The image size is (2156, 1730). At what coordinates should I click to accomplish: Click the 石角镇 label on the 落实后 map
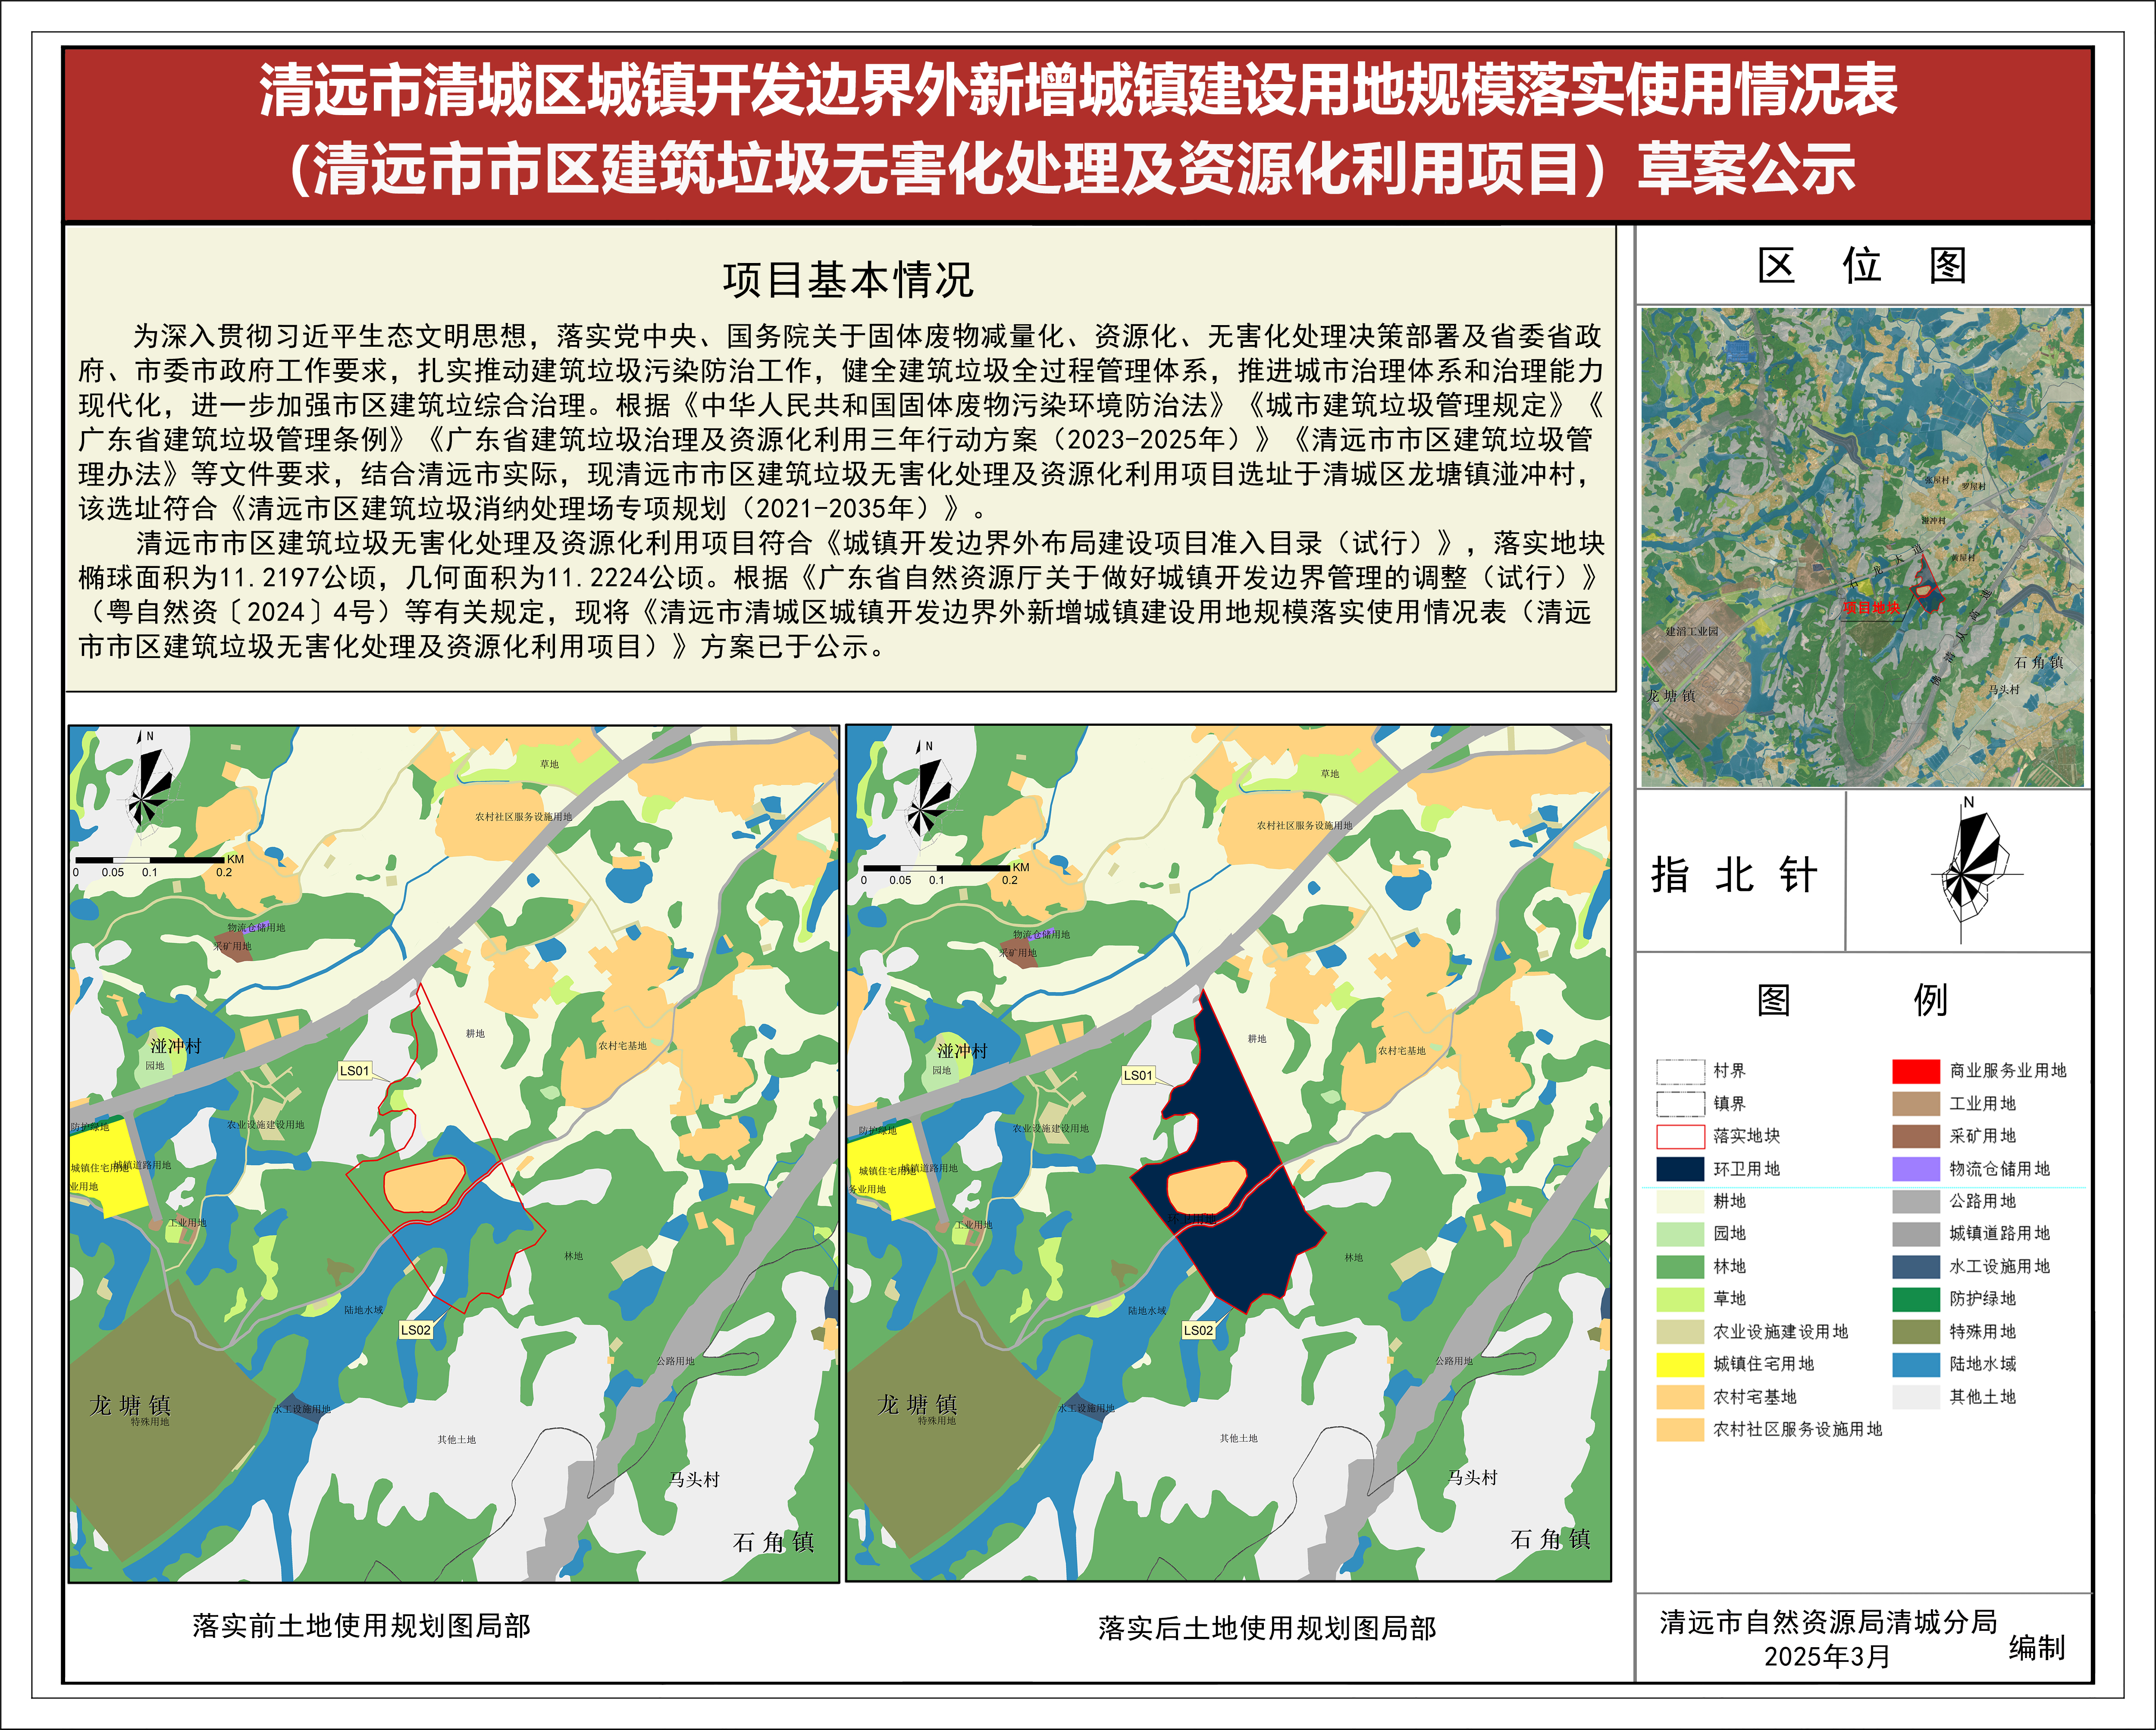click(x=1550, y=1539)
